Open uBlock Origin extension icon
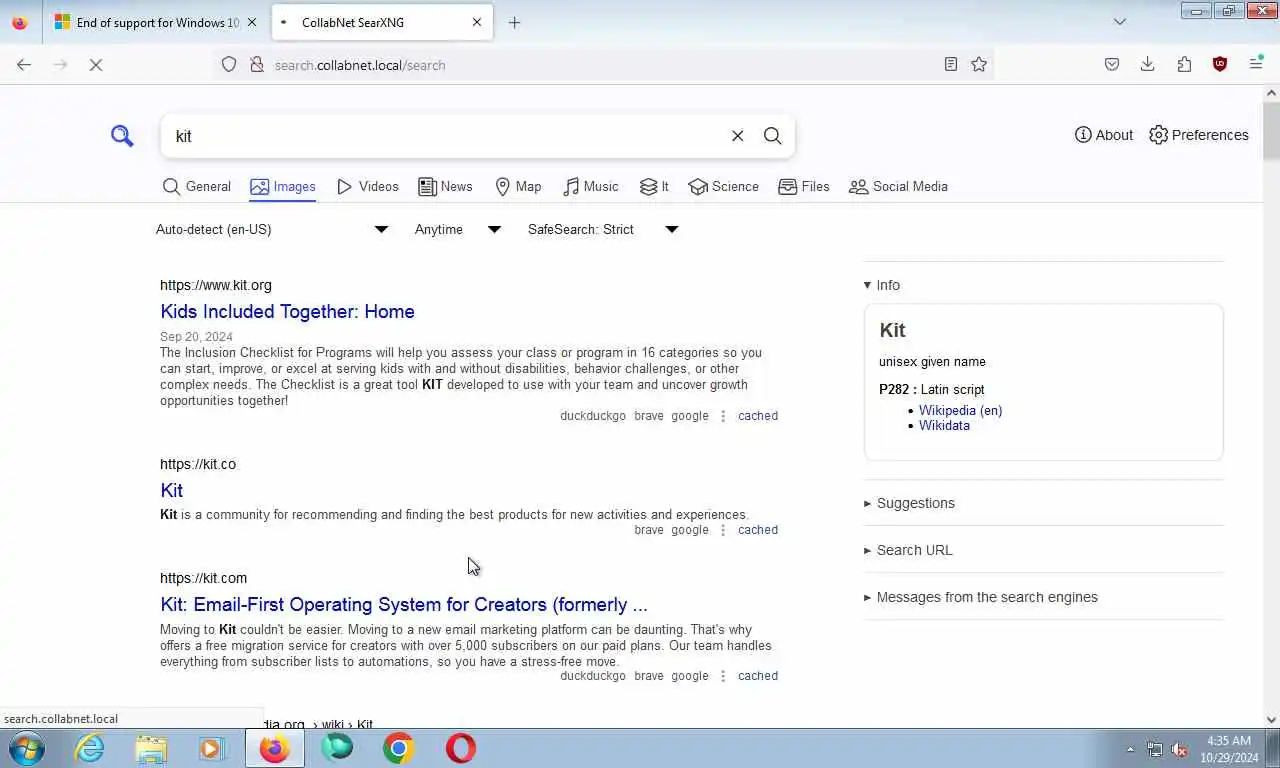 [x=1220, y=65]
